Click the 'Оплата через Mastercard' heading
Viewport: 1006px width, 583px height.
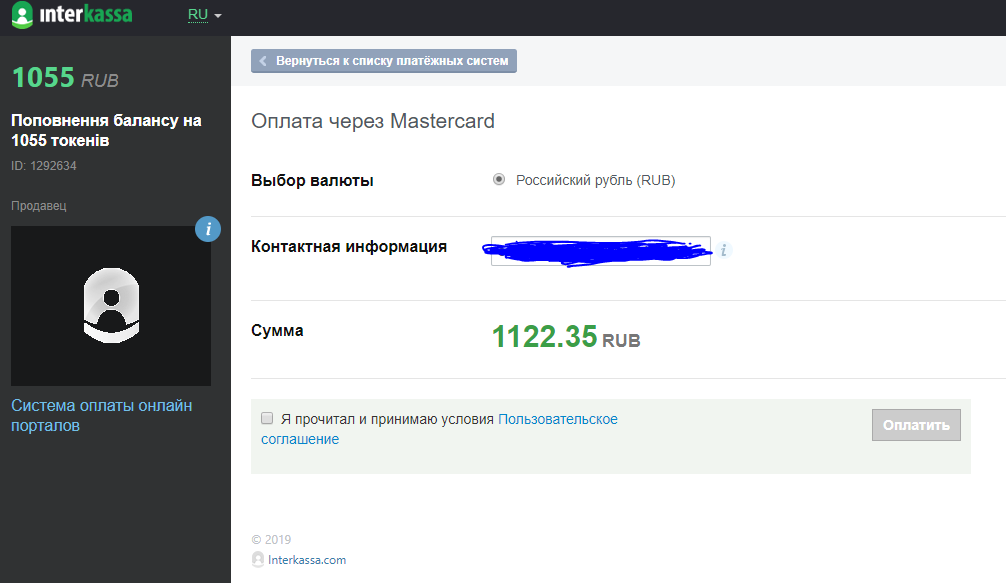373,121
